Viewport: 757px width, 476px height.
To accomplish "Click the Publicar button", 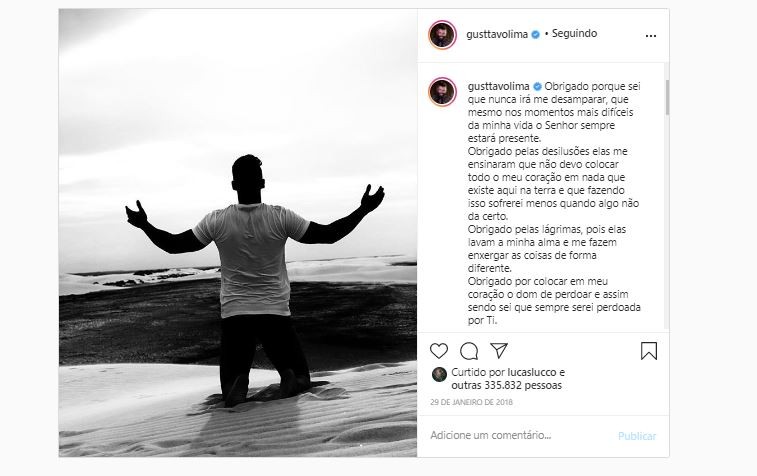I will coord(637,436).
